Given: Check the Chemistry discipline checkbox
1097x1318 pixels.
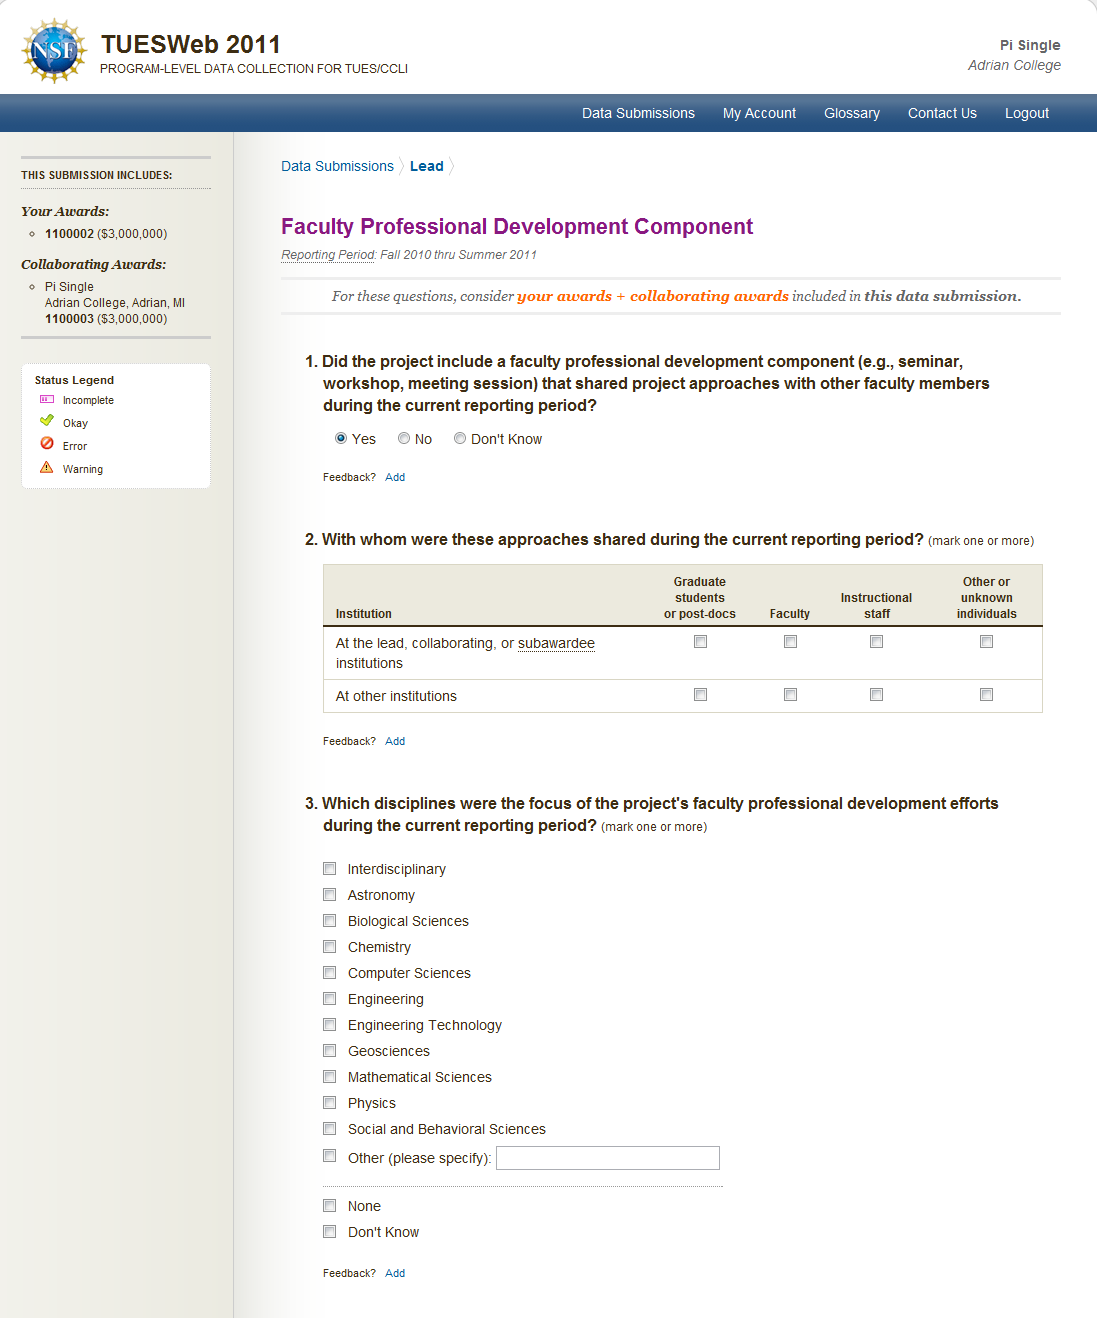Looking at the screenshot, I should coord(330,947).
